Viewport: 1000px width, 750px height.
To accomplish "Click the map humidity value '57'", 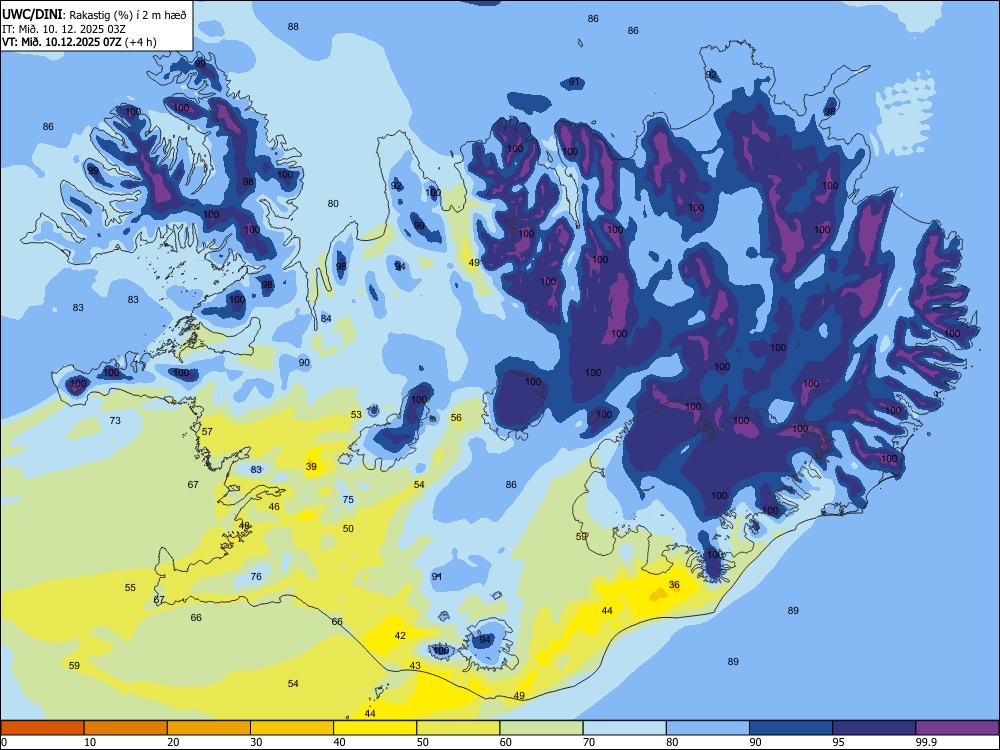I will [x=207, y=432].
